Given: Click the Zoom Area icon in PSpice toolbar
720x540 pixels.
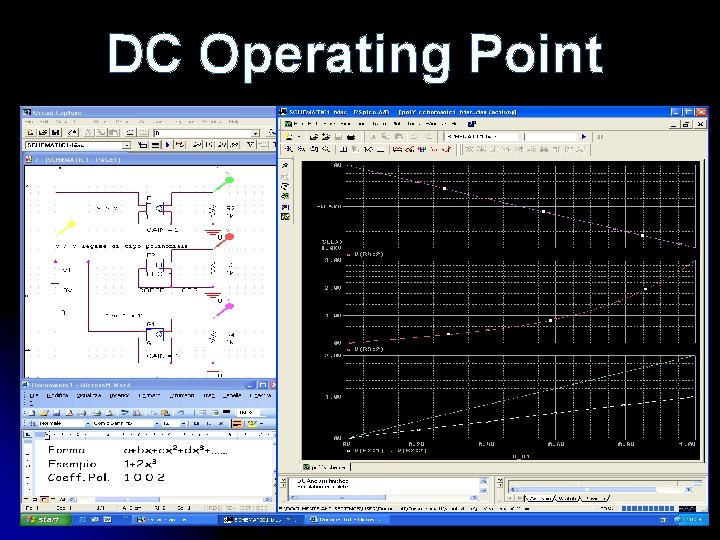Looking at the screenshot, I should tap(314, 149).
